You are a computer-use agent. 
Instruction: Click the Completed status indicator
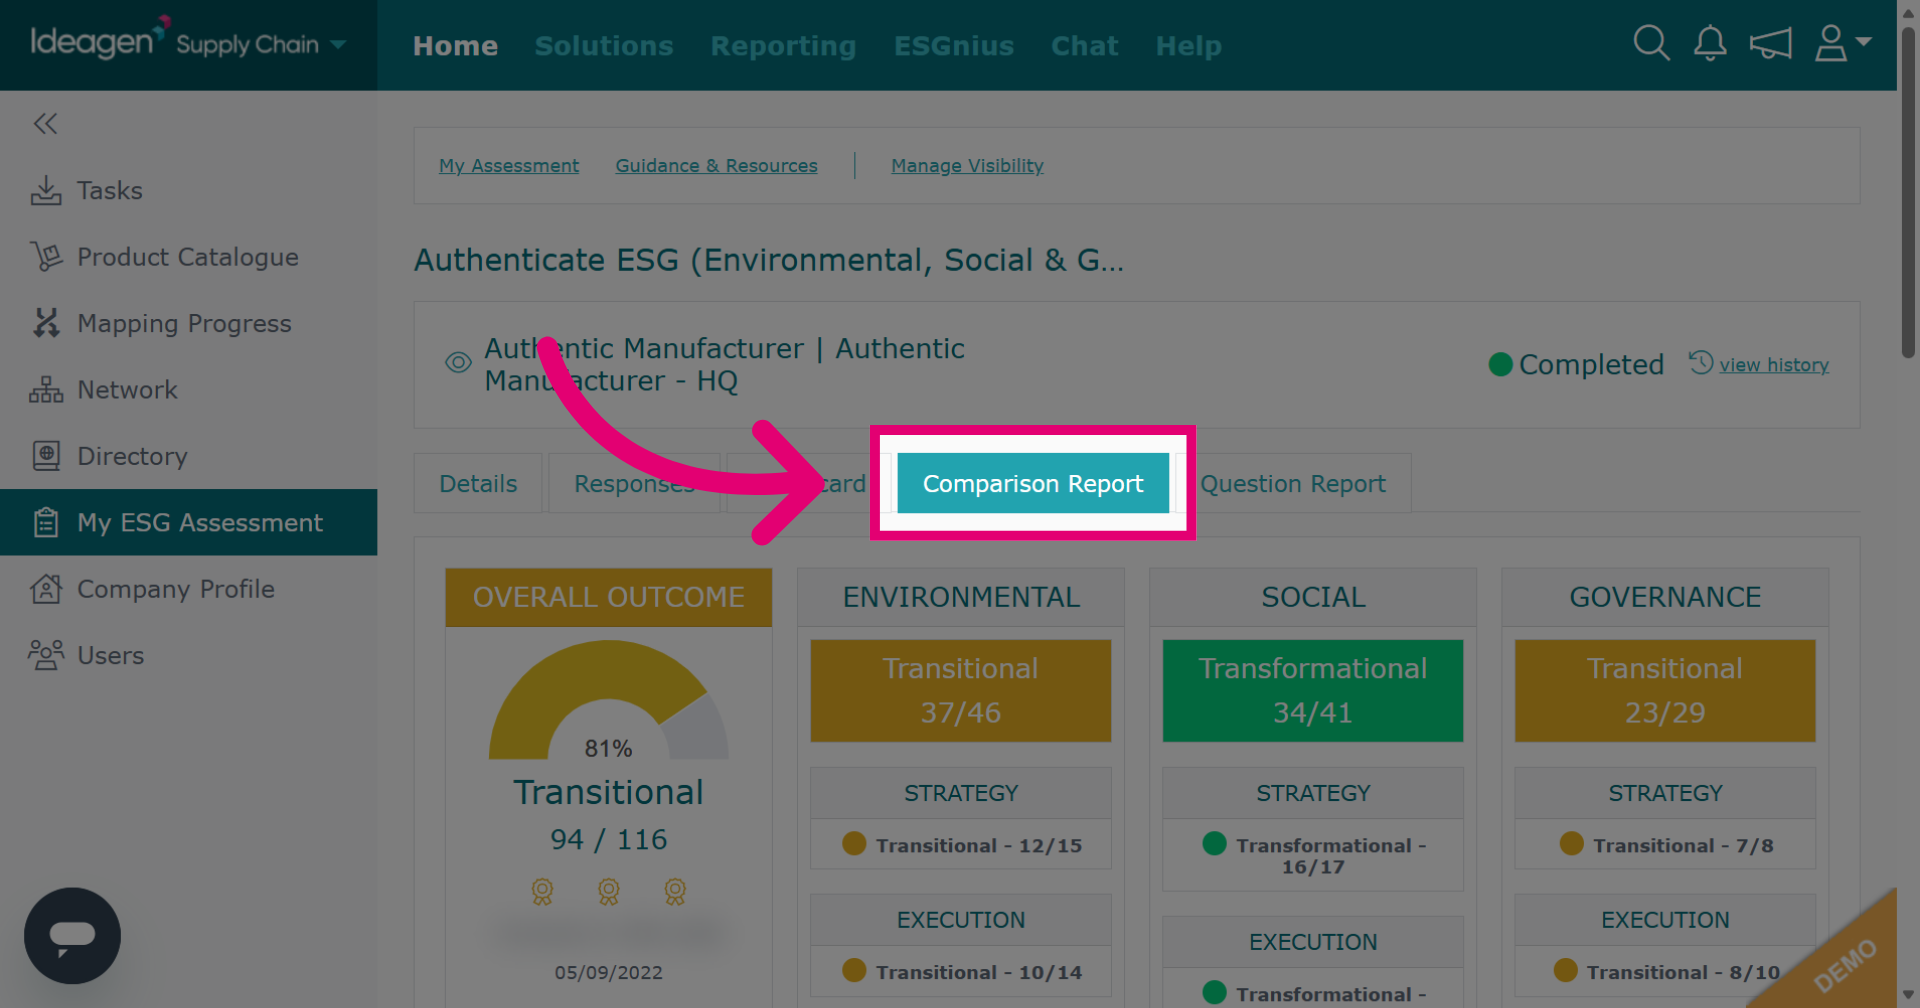(x=1576, y=364)
